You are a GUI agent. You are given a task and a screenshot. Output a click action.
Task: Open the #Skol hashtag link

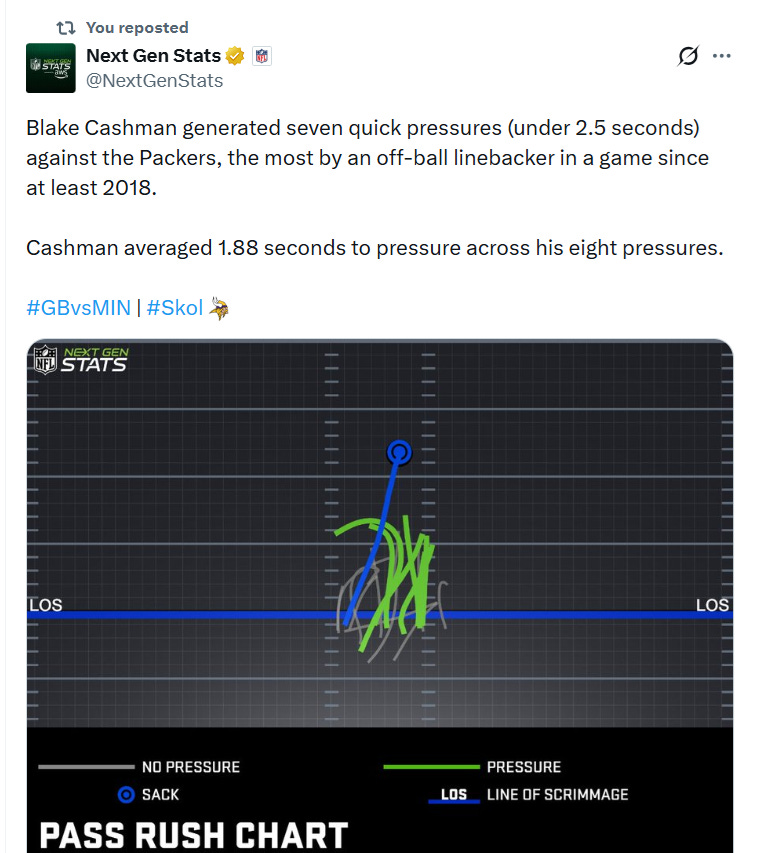point(175,308)
